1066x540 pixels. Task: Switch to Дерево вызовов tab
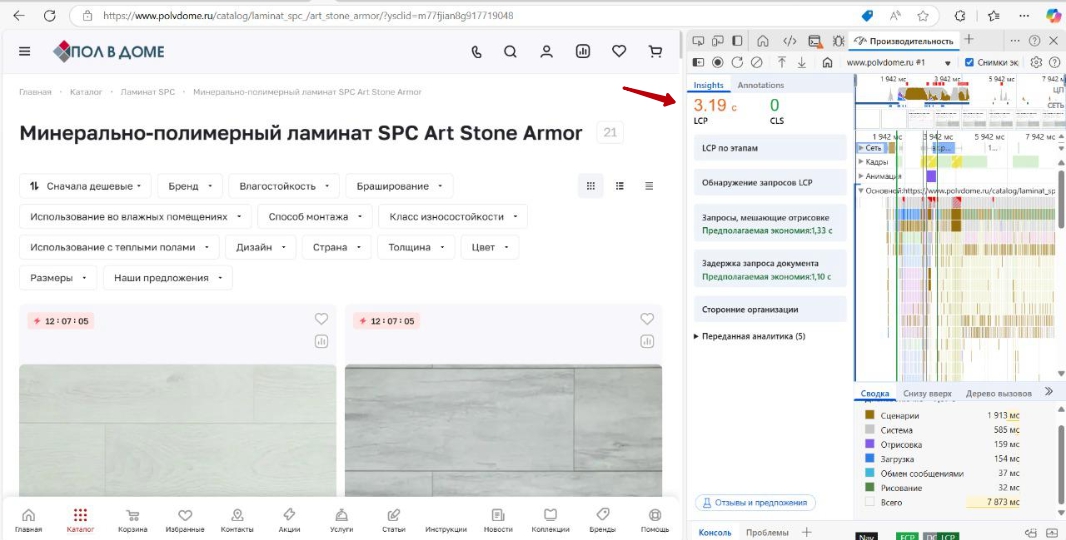point(999,393)
